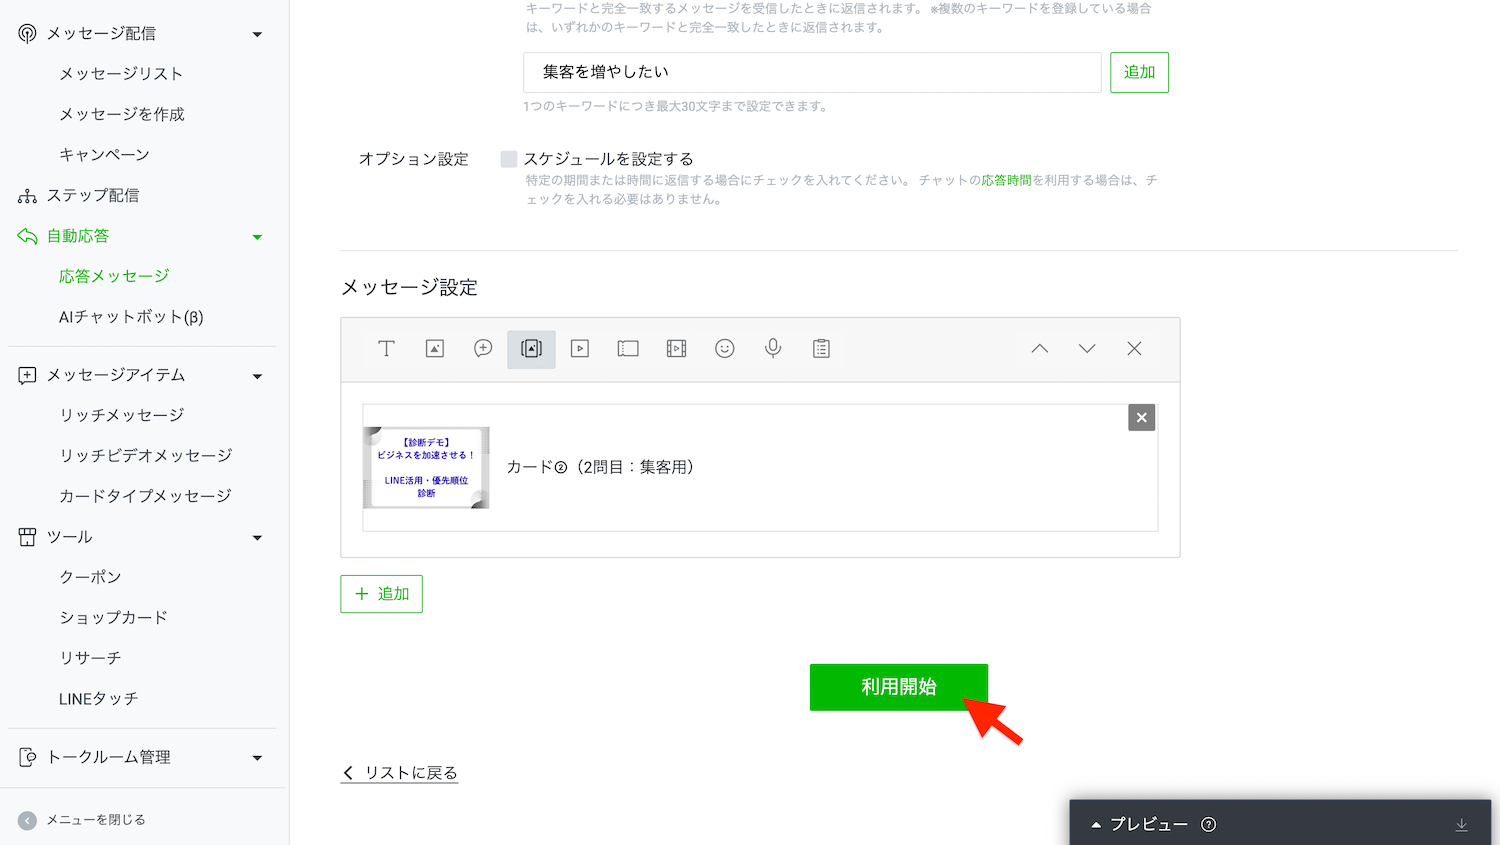Collapse the メッセージ配信 sidebar section
Viewport: 1500px width, 845px height.
(x=257, y=34)
